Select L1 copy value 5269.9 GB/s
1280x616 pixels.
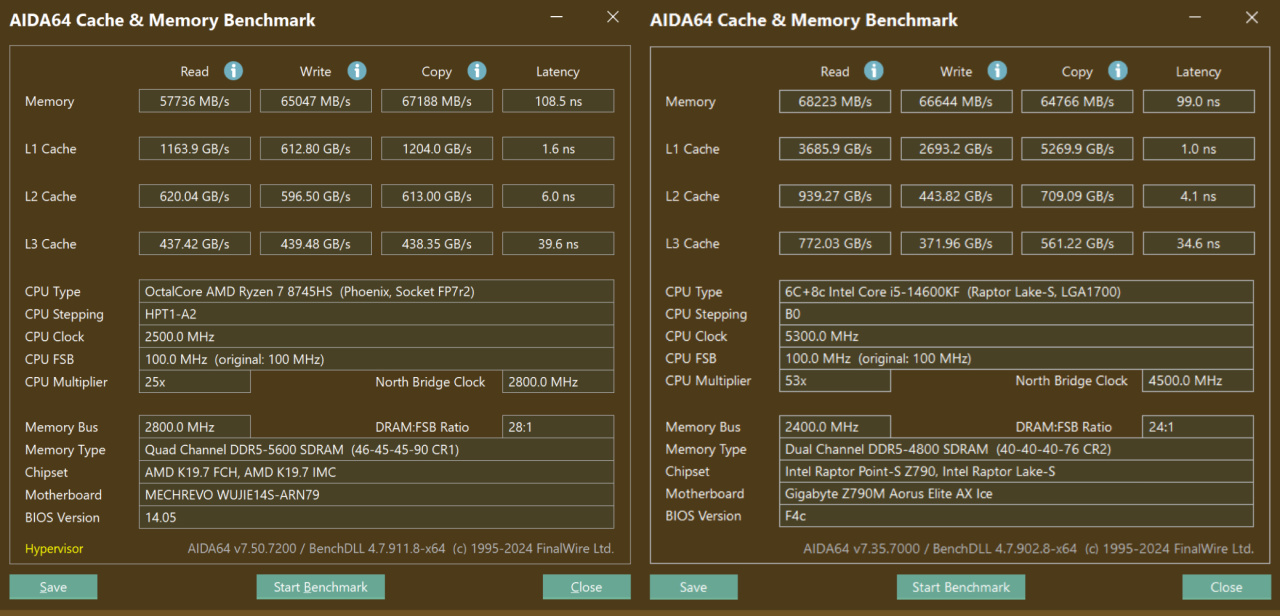point(1077,149)
